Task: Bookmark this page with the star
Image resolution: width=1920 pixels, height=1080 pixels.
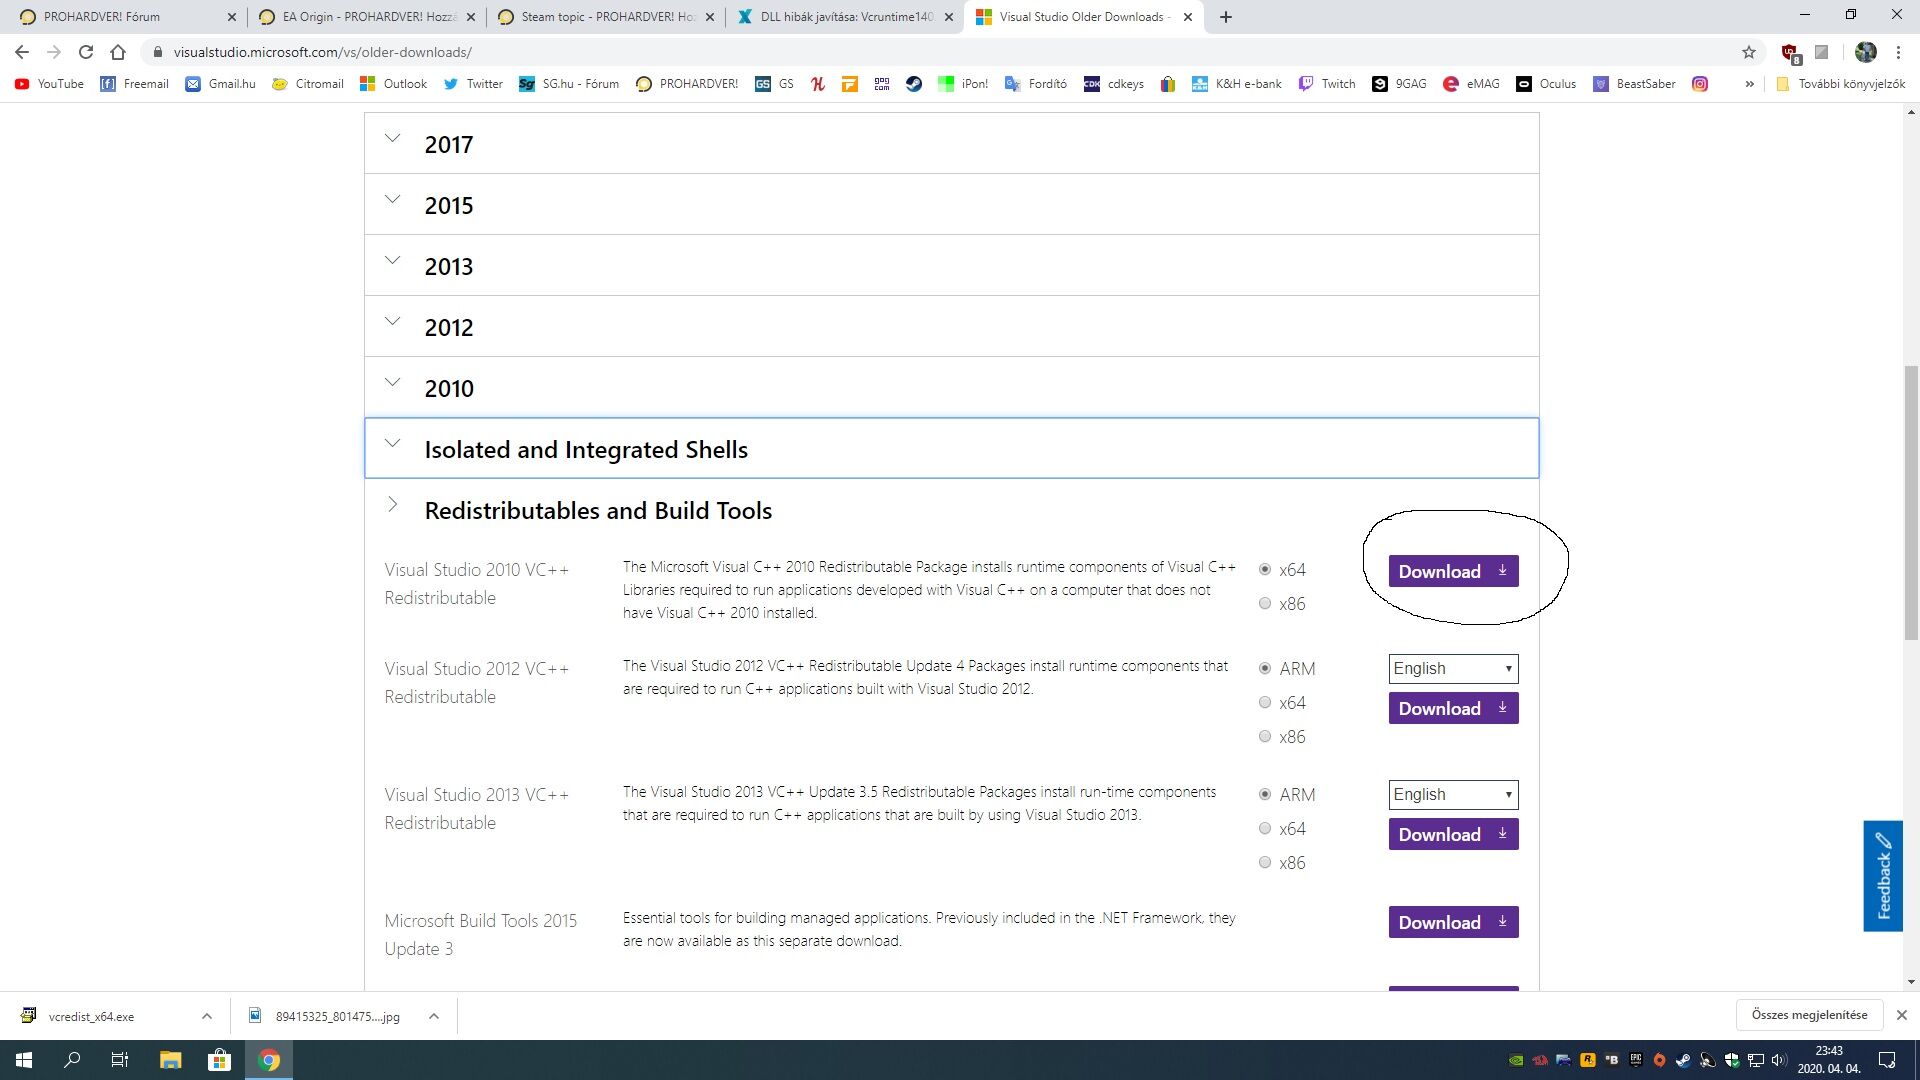Action: (1749, 52)
